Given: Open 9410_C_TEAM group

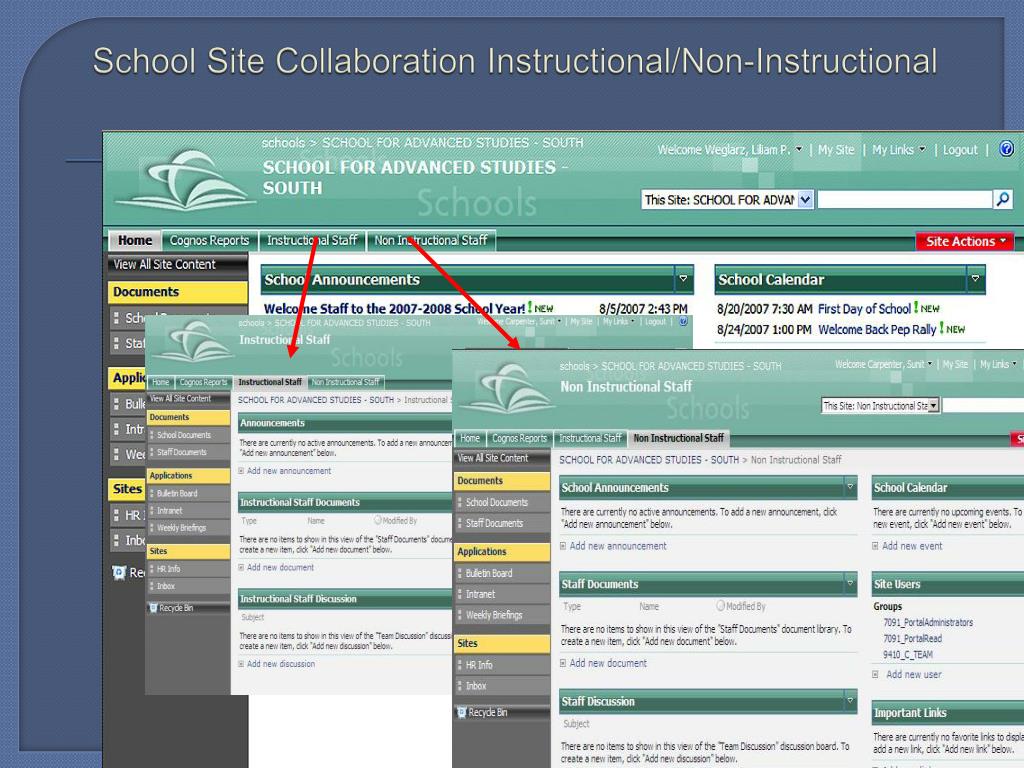Looking at the screenshot, I should [x=908, y=654].
